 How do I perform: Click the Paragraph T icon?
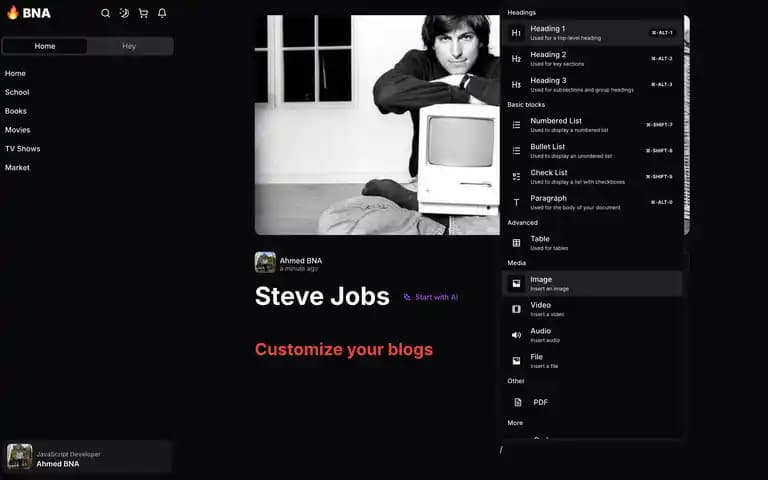516,202
